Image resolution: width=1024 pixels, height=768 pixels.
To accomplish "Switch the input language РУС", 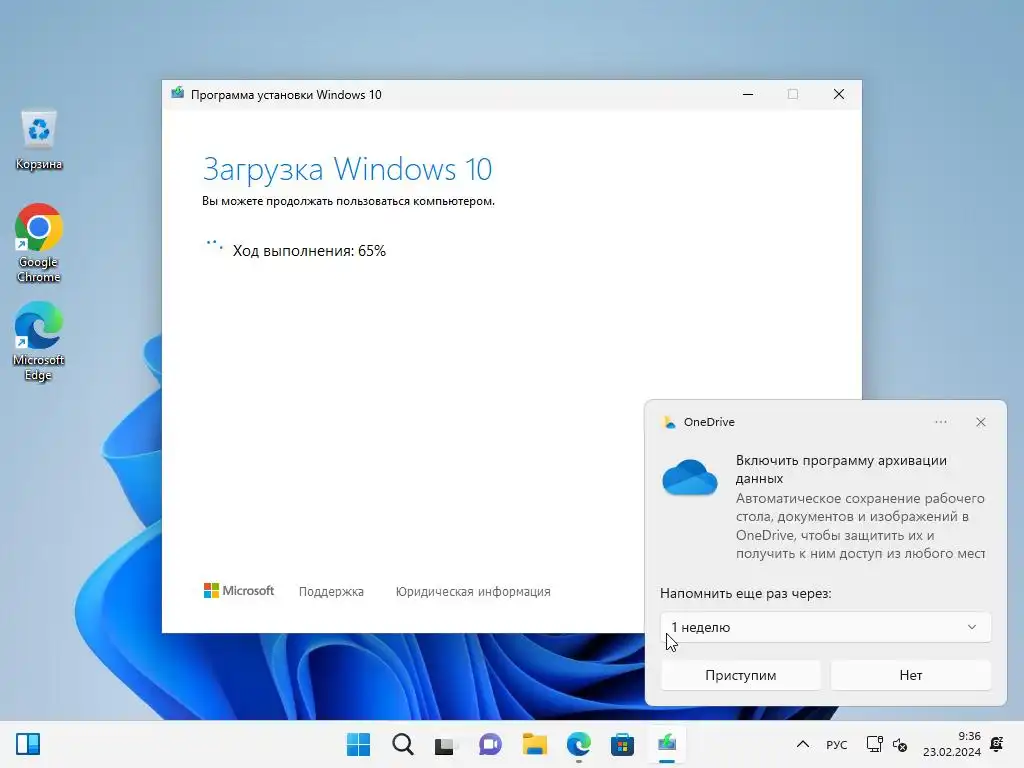I will tap(837, 744).
